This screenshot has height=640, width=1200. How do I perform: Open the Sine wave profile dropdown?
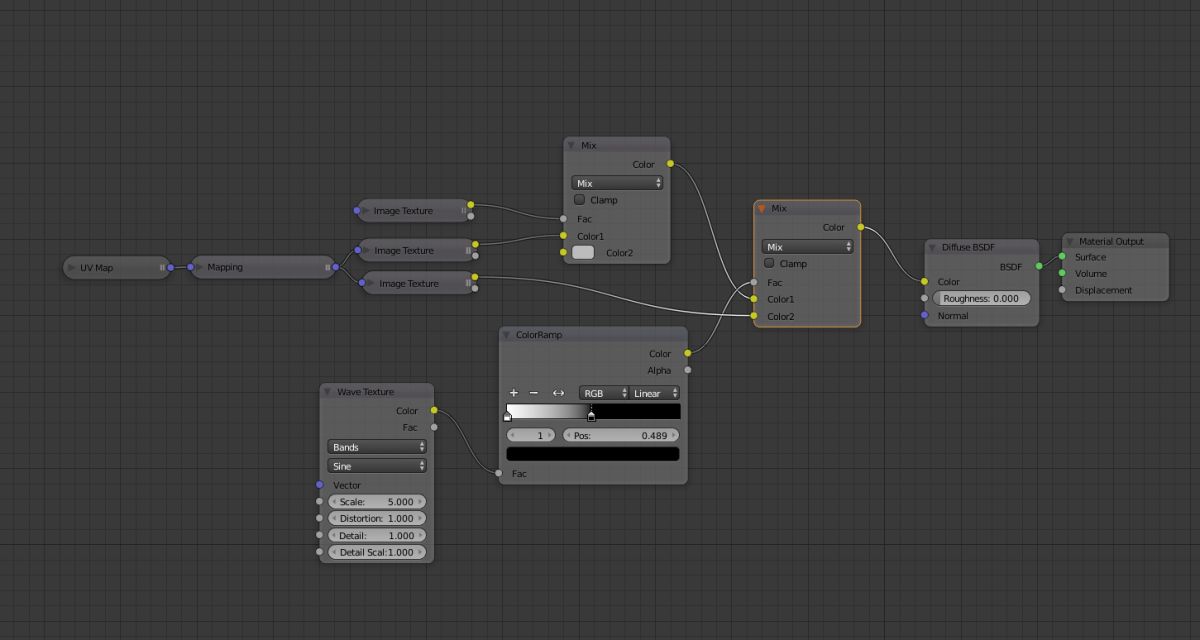[377, 466]
